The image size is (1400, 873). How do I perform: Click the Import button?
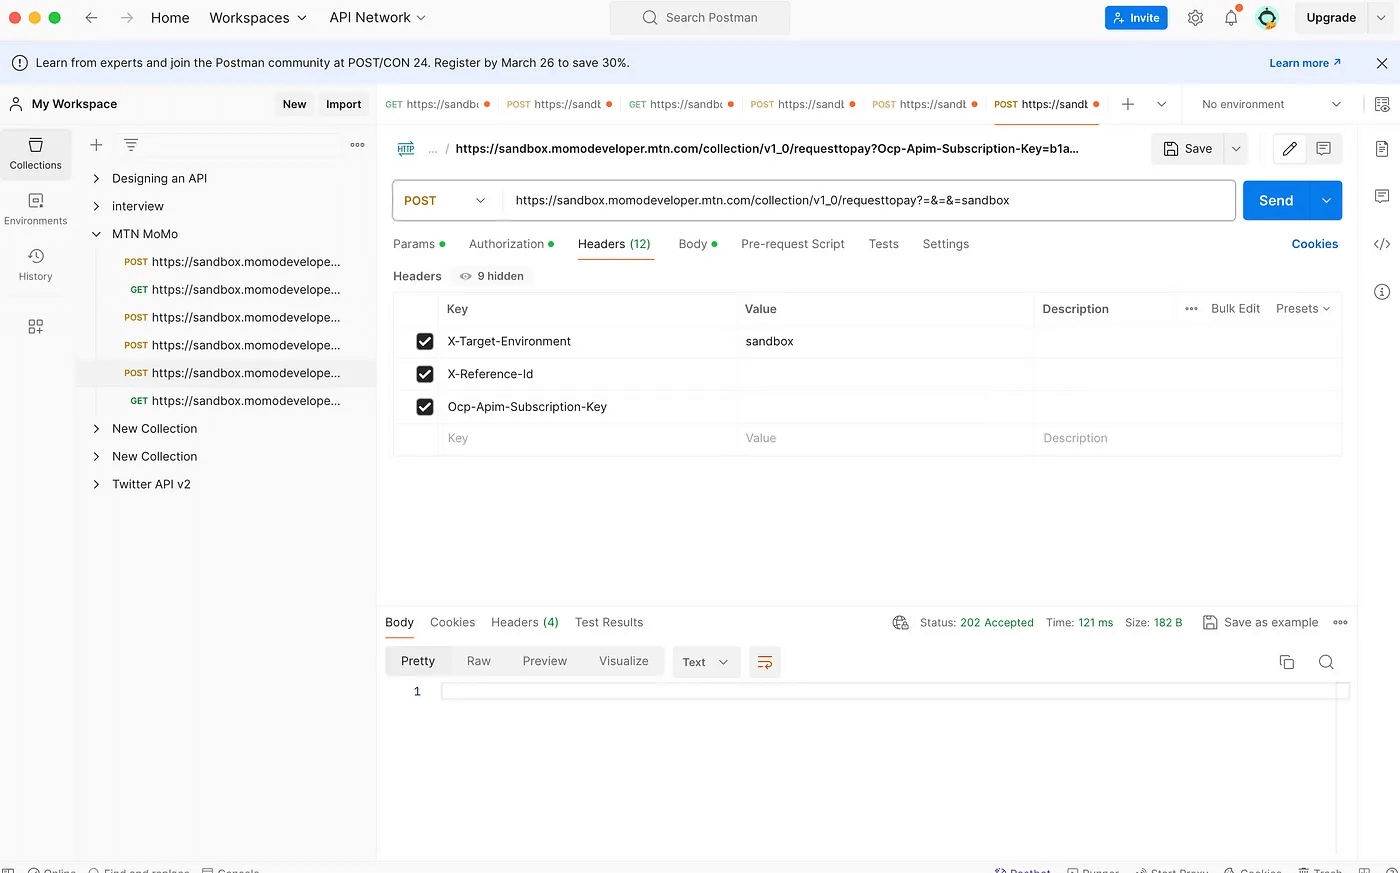(343, 104)
